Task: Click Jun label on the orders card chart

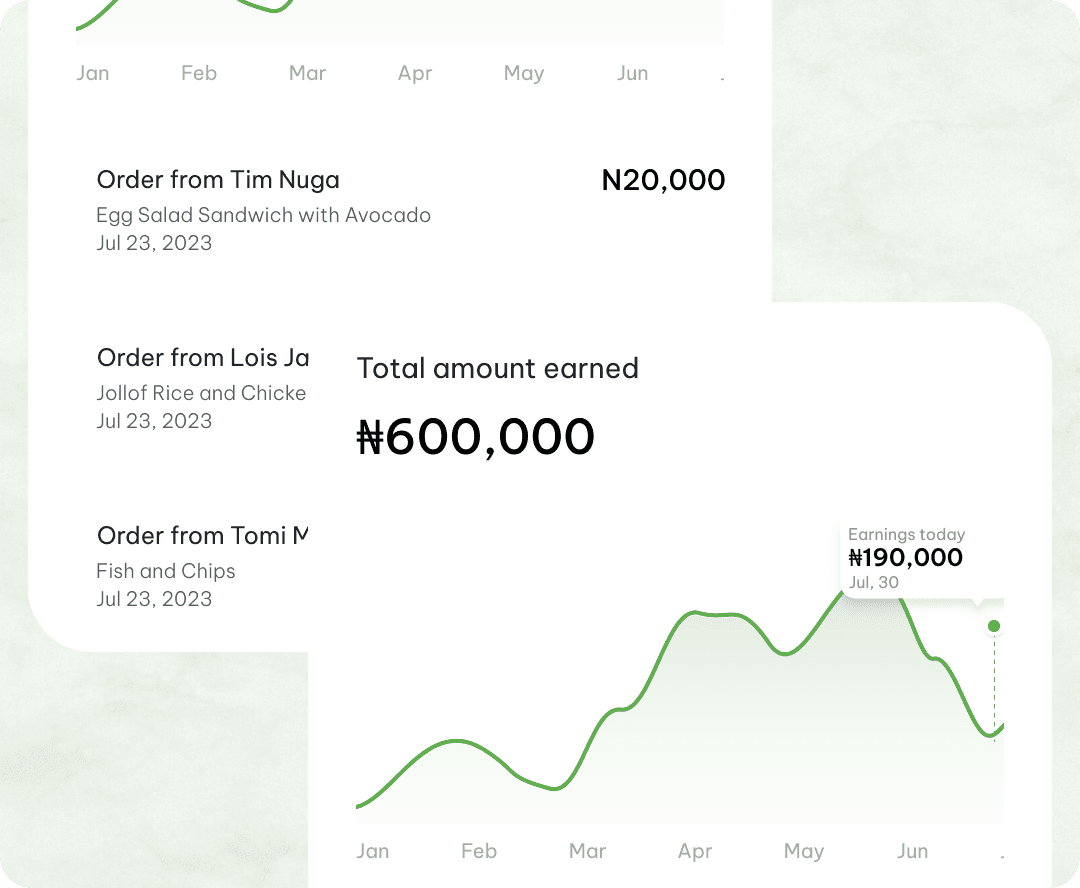Action: 632,73
